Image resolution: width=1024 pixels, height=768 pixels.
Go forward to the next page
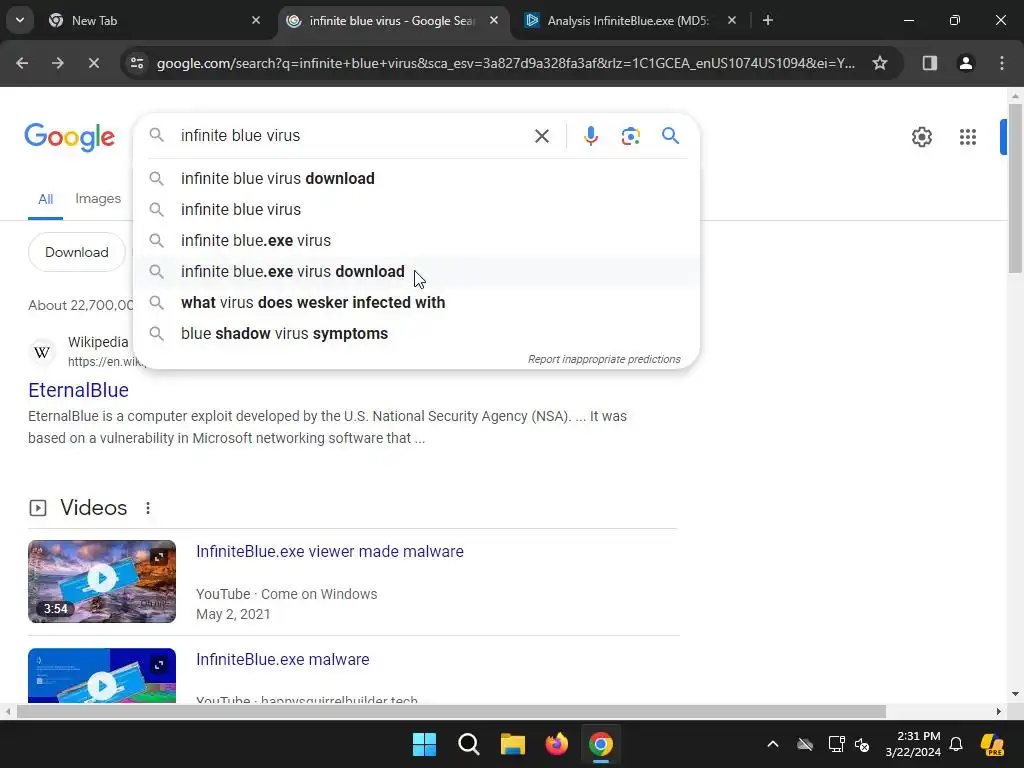coord(58,63)
